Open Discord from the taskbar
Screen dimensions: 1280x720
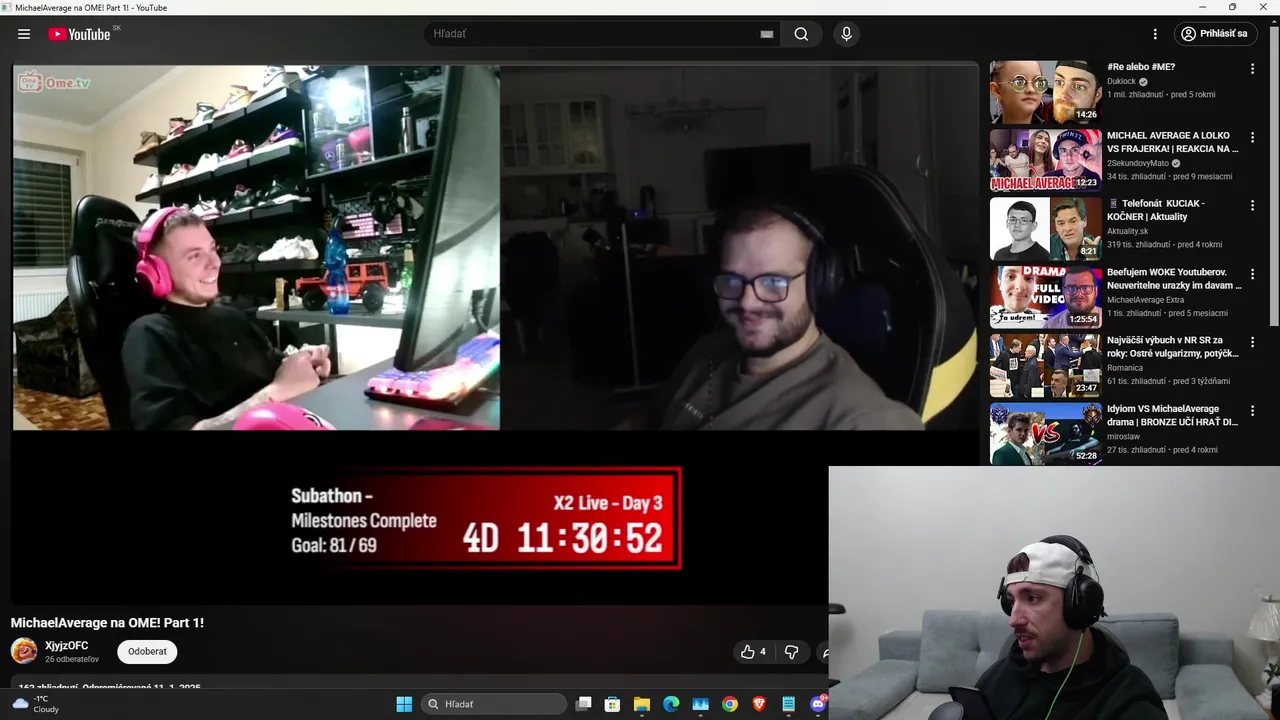[818, 704]
